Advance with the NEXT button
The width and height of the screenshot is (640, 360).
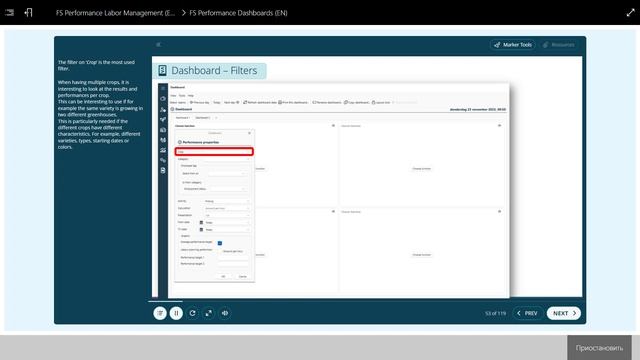tap(564, 313)
